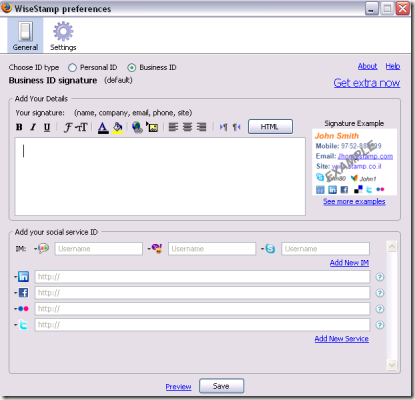Open the Twitter service dropdown arrow
The image size is (415, 400).
coord(15,325)
